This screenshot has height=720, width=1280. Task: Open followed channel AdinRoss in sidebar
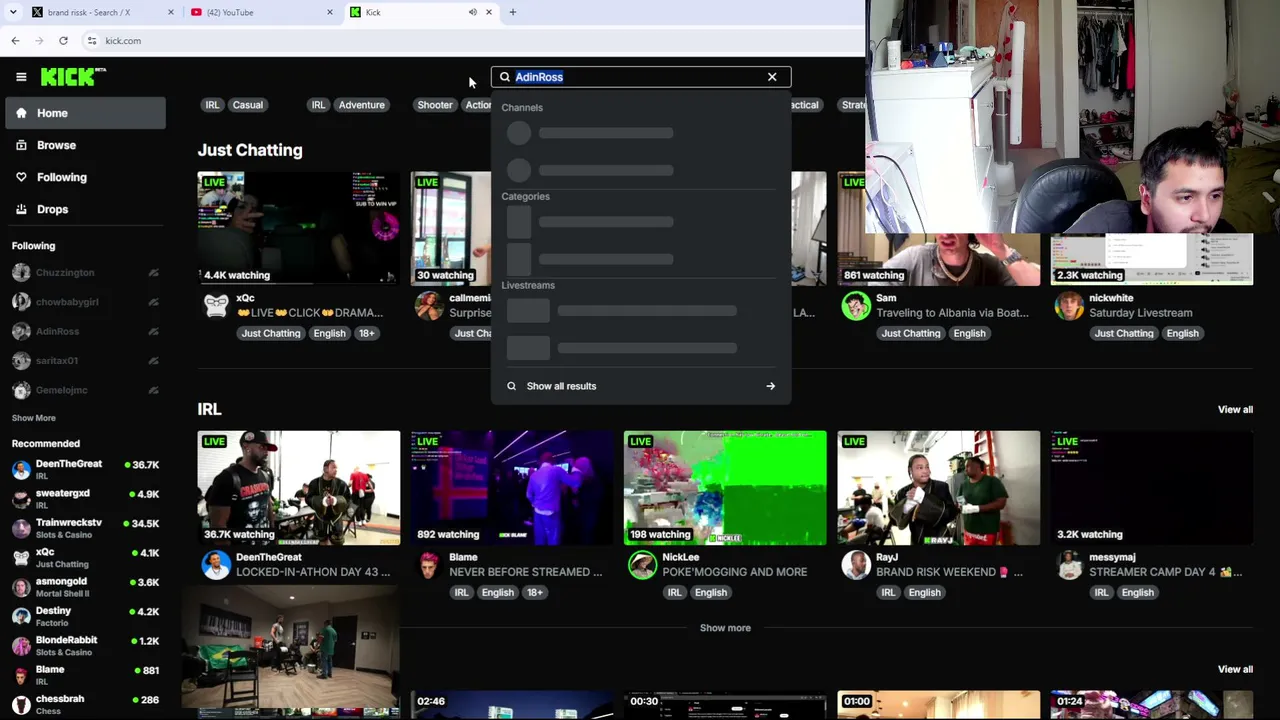[x=86, y=331]
